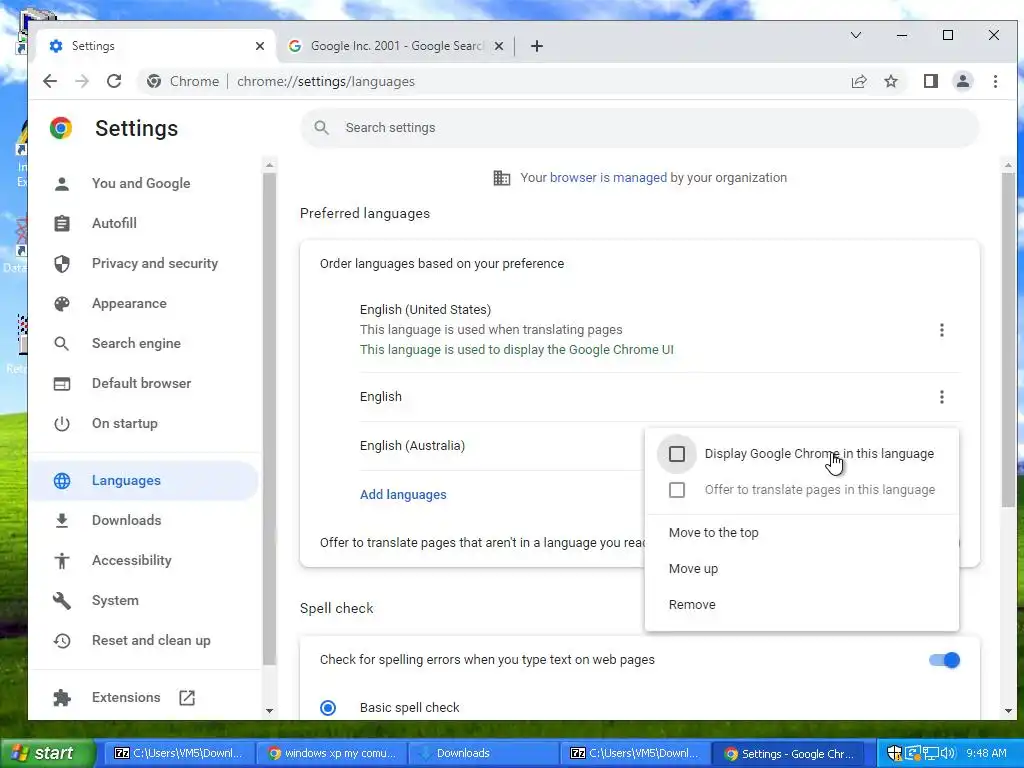
Task: Click the Privacy shield icon
Action: (x=62, y=263)
